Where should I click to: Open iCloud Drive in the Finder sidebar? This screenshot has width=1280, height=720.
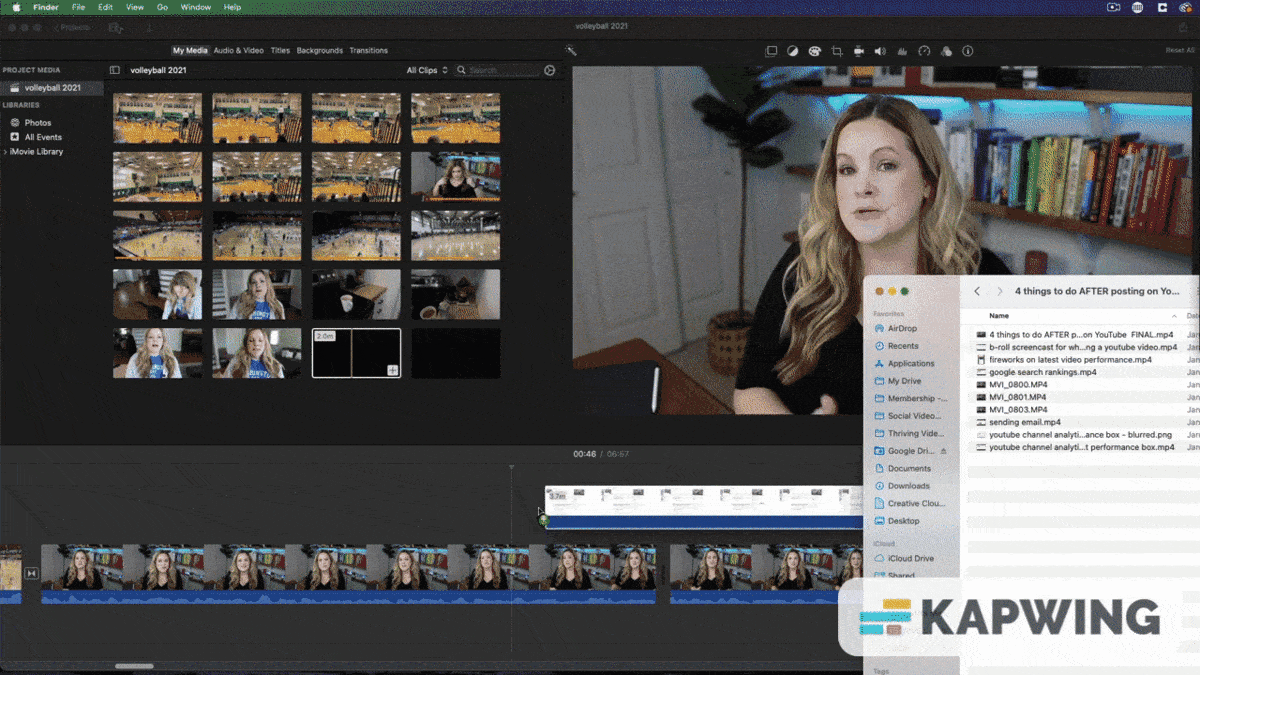910,559
